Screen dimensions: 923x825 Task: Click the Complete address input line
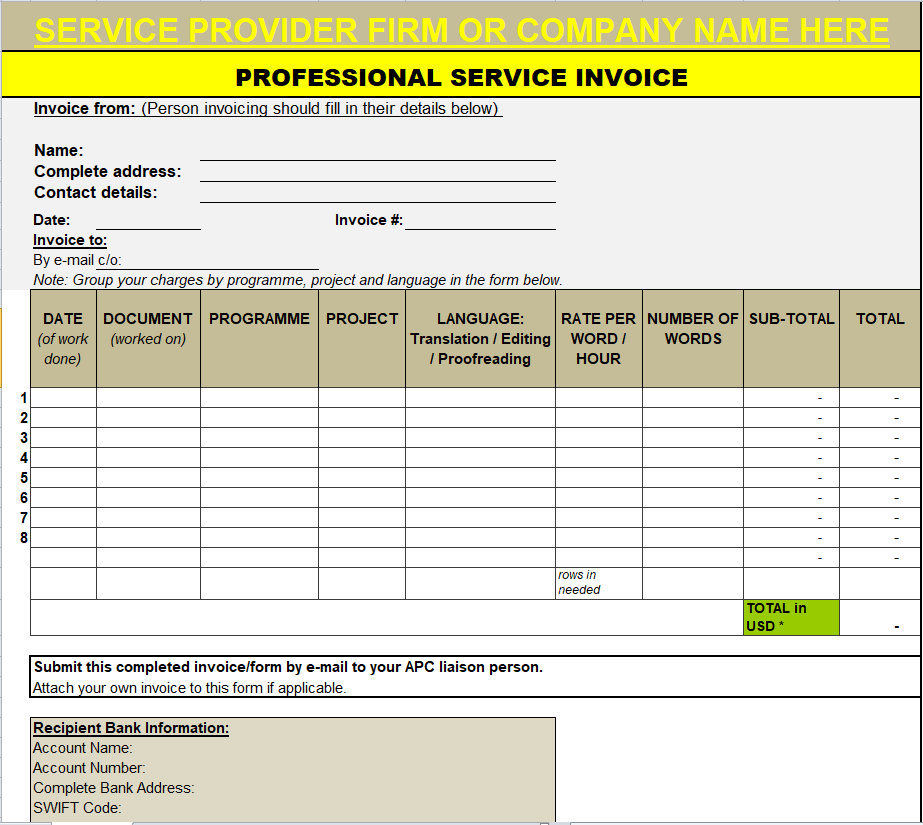377,172
